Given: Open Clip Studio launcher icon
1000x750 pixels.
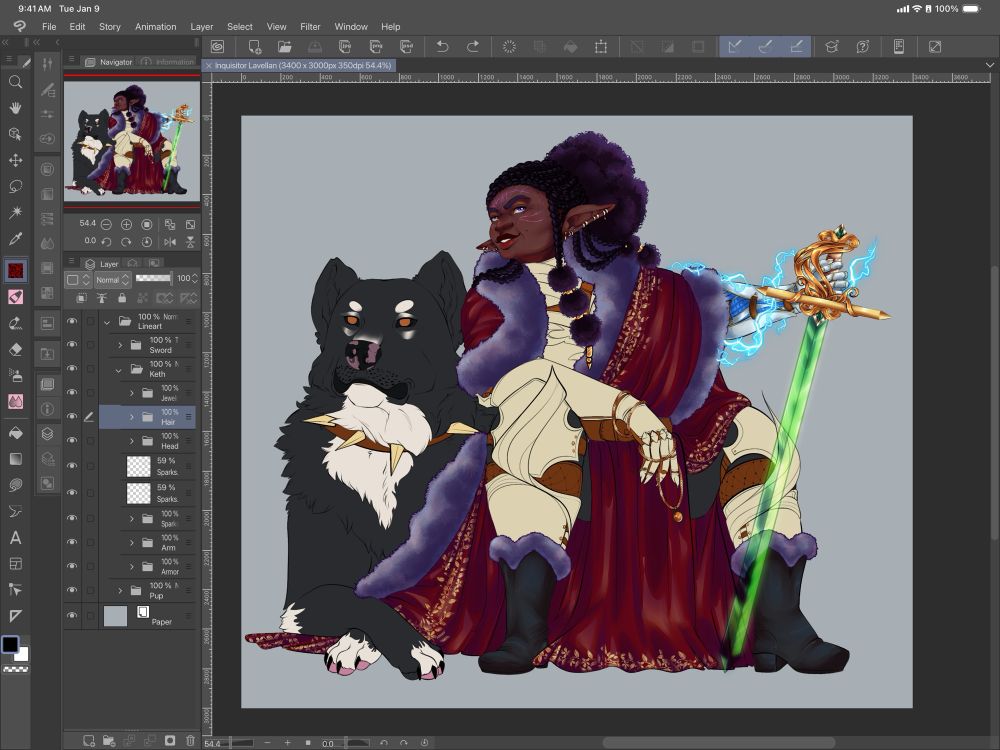Looking at the screenshot, I should 217,47.
